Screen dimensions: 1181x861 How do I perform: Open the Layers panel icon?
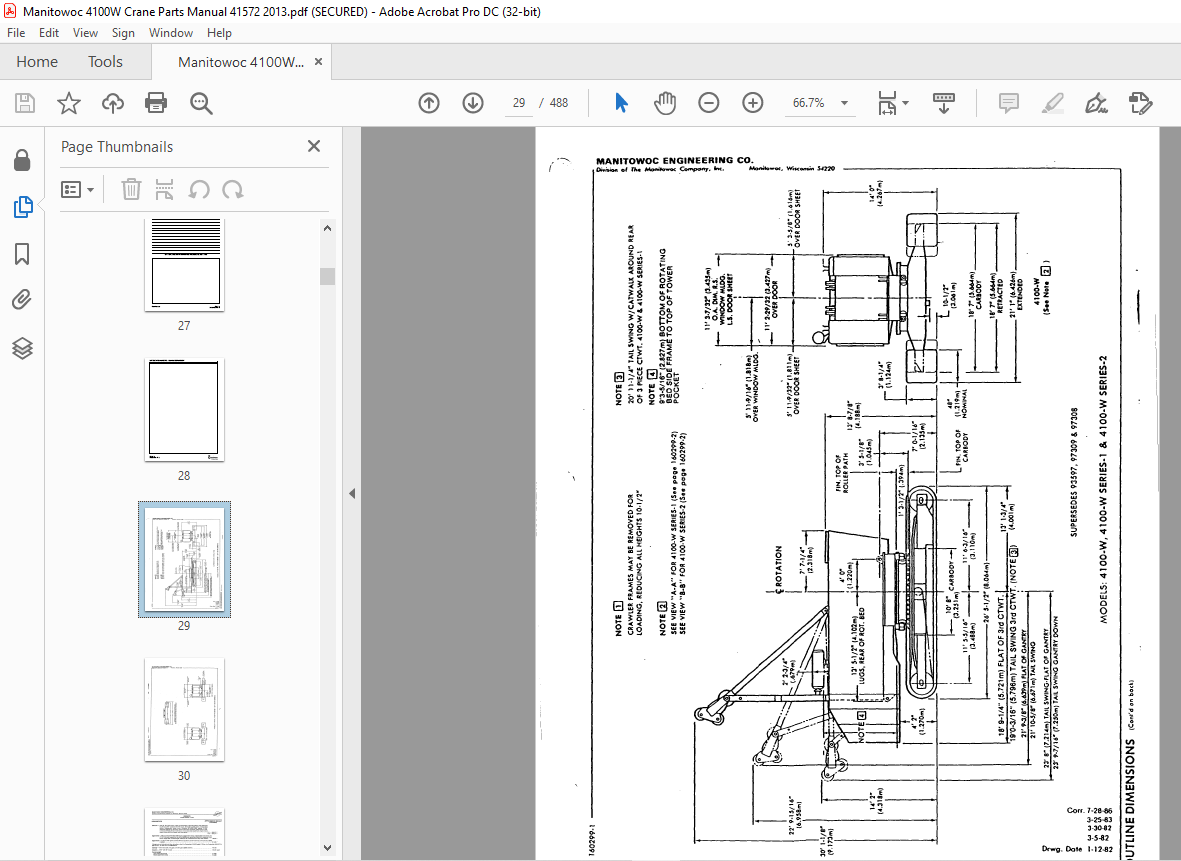click(x=23, y=348)
